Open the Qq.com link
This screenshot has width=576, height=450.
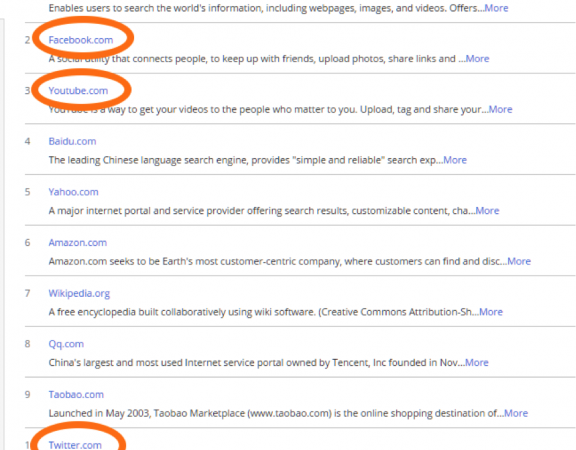tap(66, 344)
